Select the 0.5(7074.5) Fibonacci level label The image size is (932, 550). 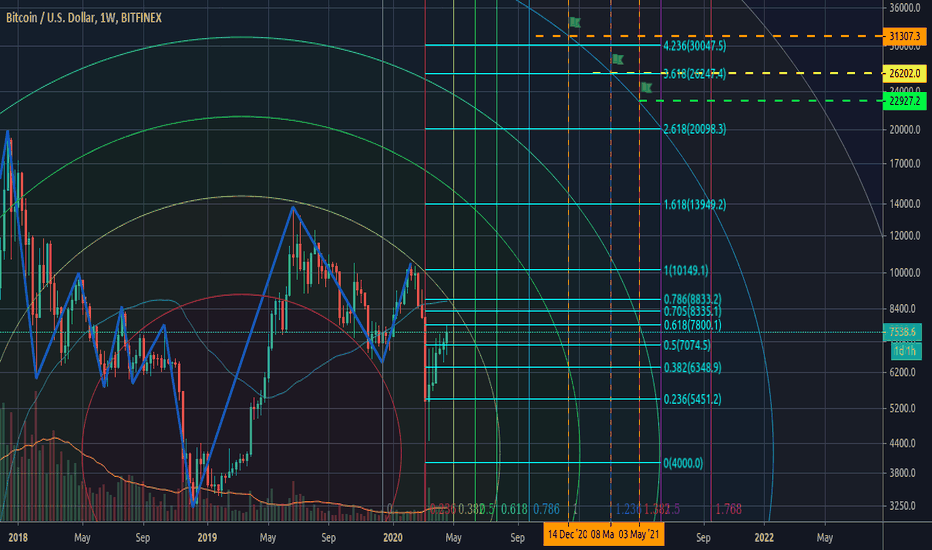point(687,345)
